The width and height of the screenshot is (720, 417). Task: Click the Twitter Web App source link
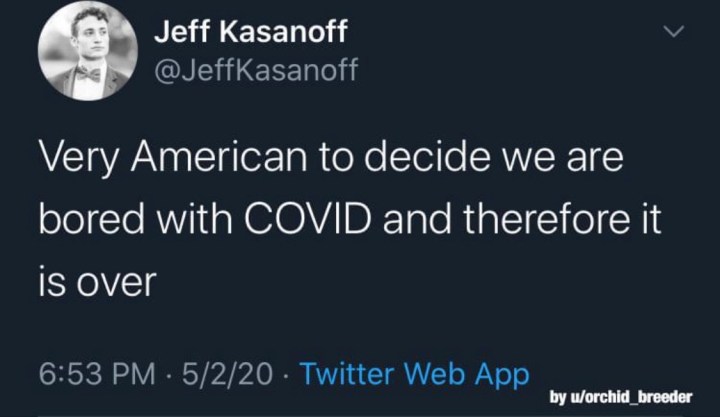414,375
